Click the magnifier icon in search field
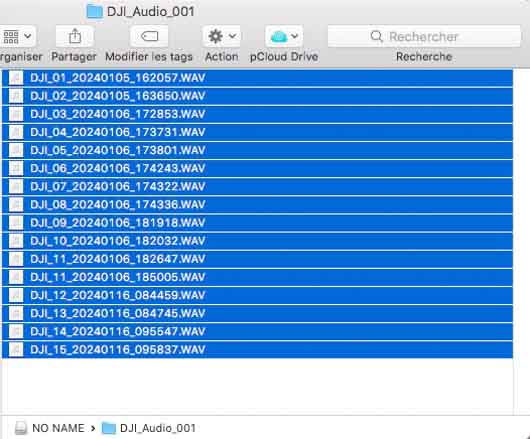530x439 pixels. pyautogui.click(x=376, y=36)
